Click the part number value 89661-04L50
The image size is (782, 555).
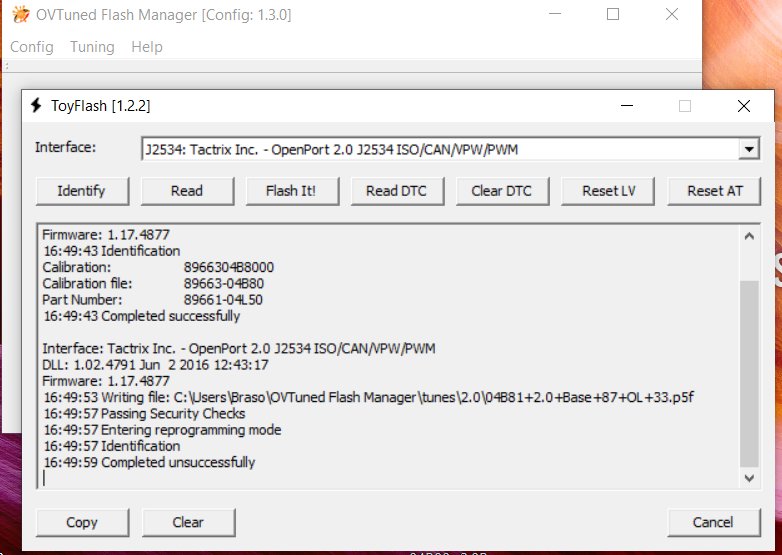click(223, 300)
